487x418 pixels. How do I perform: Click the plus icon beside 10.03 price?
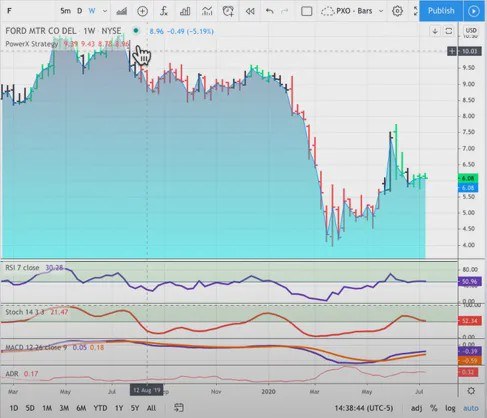452,51
